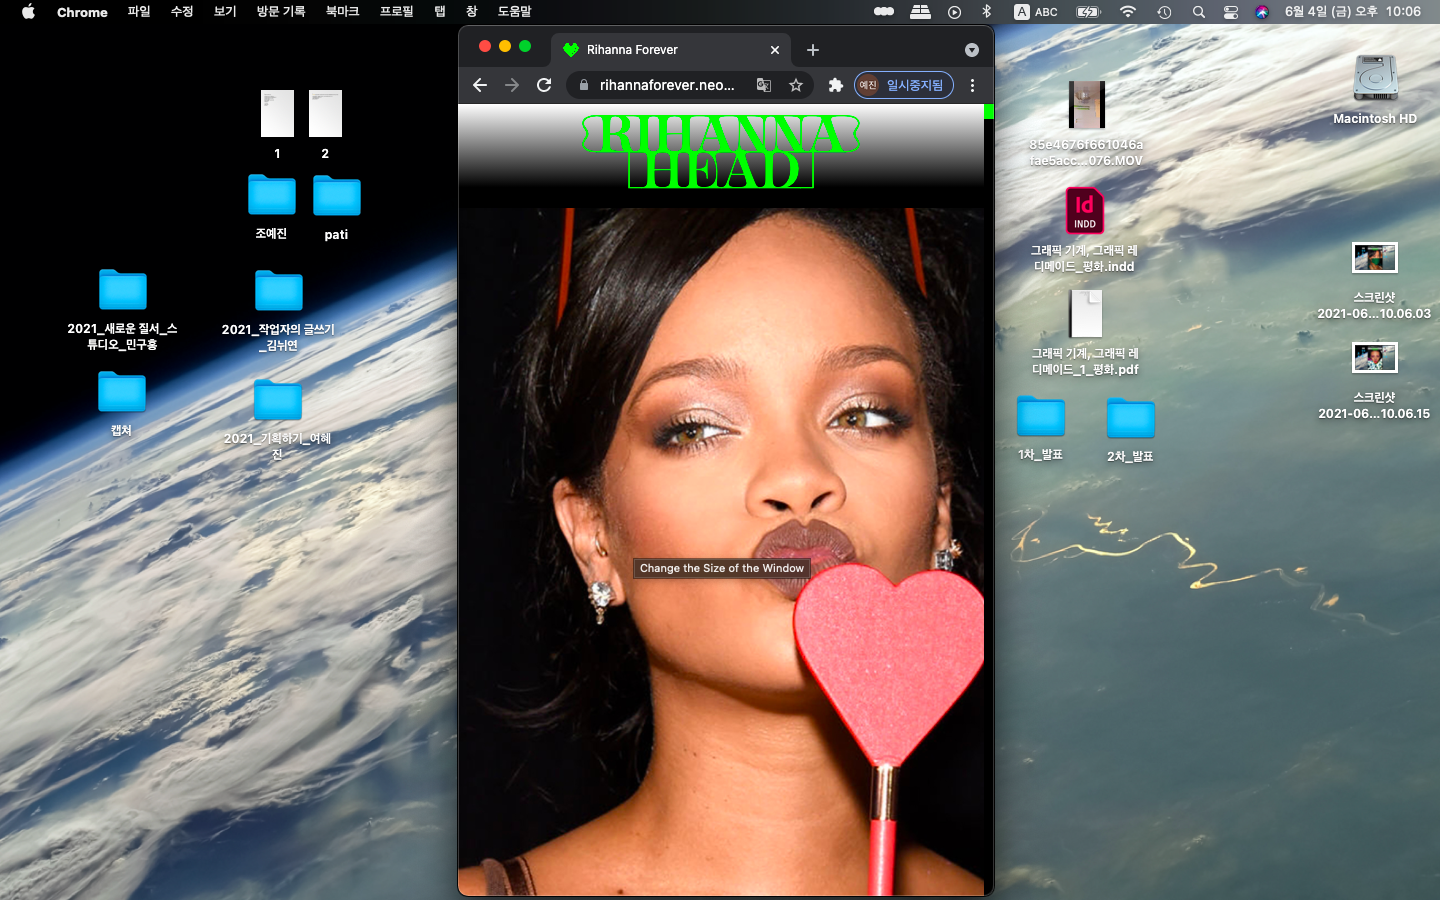
Task: Open Spotlight search from menu bar
Action: click(x=1198, y=12)
